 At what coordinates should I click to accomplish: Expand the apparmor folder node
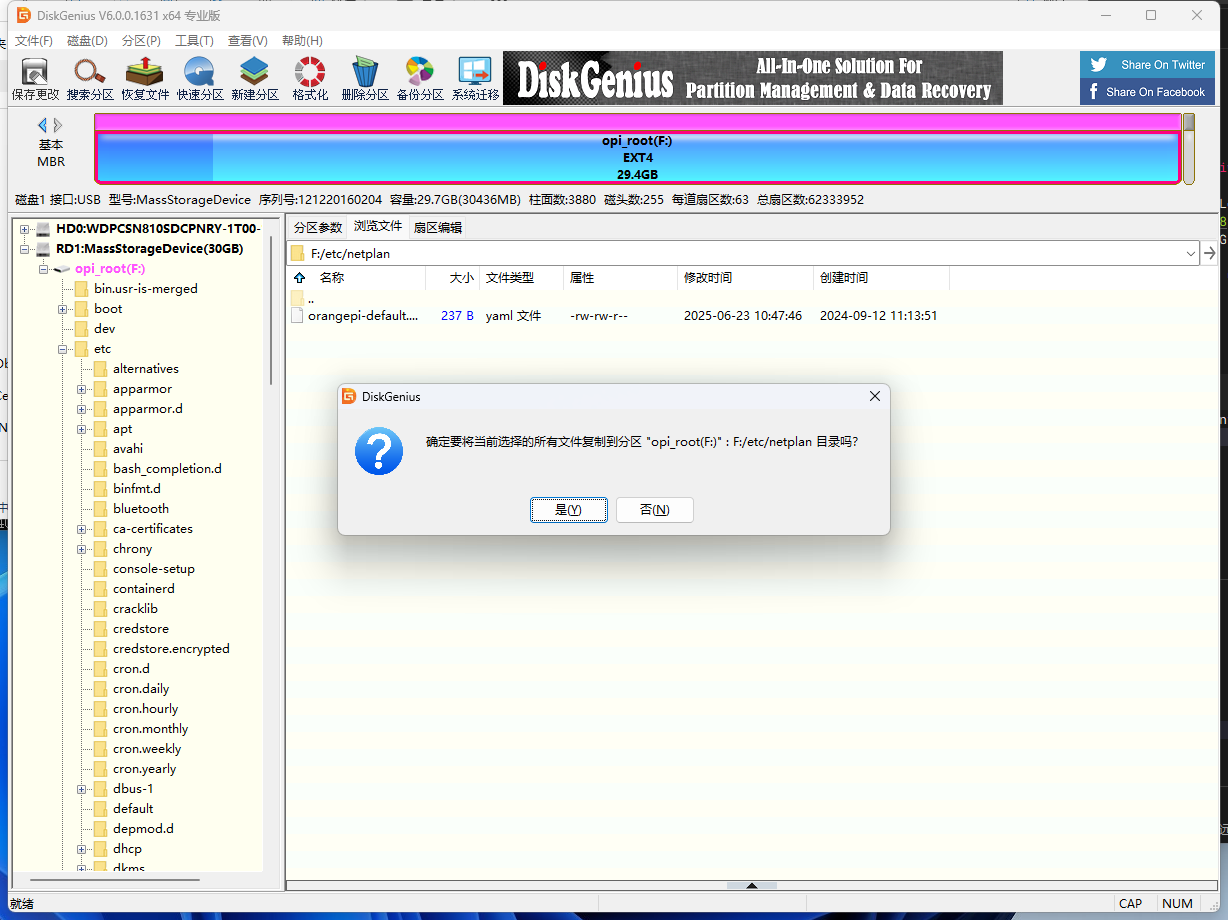click(82, 389)
